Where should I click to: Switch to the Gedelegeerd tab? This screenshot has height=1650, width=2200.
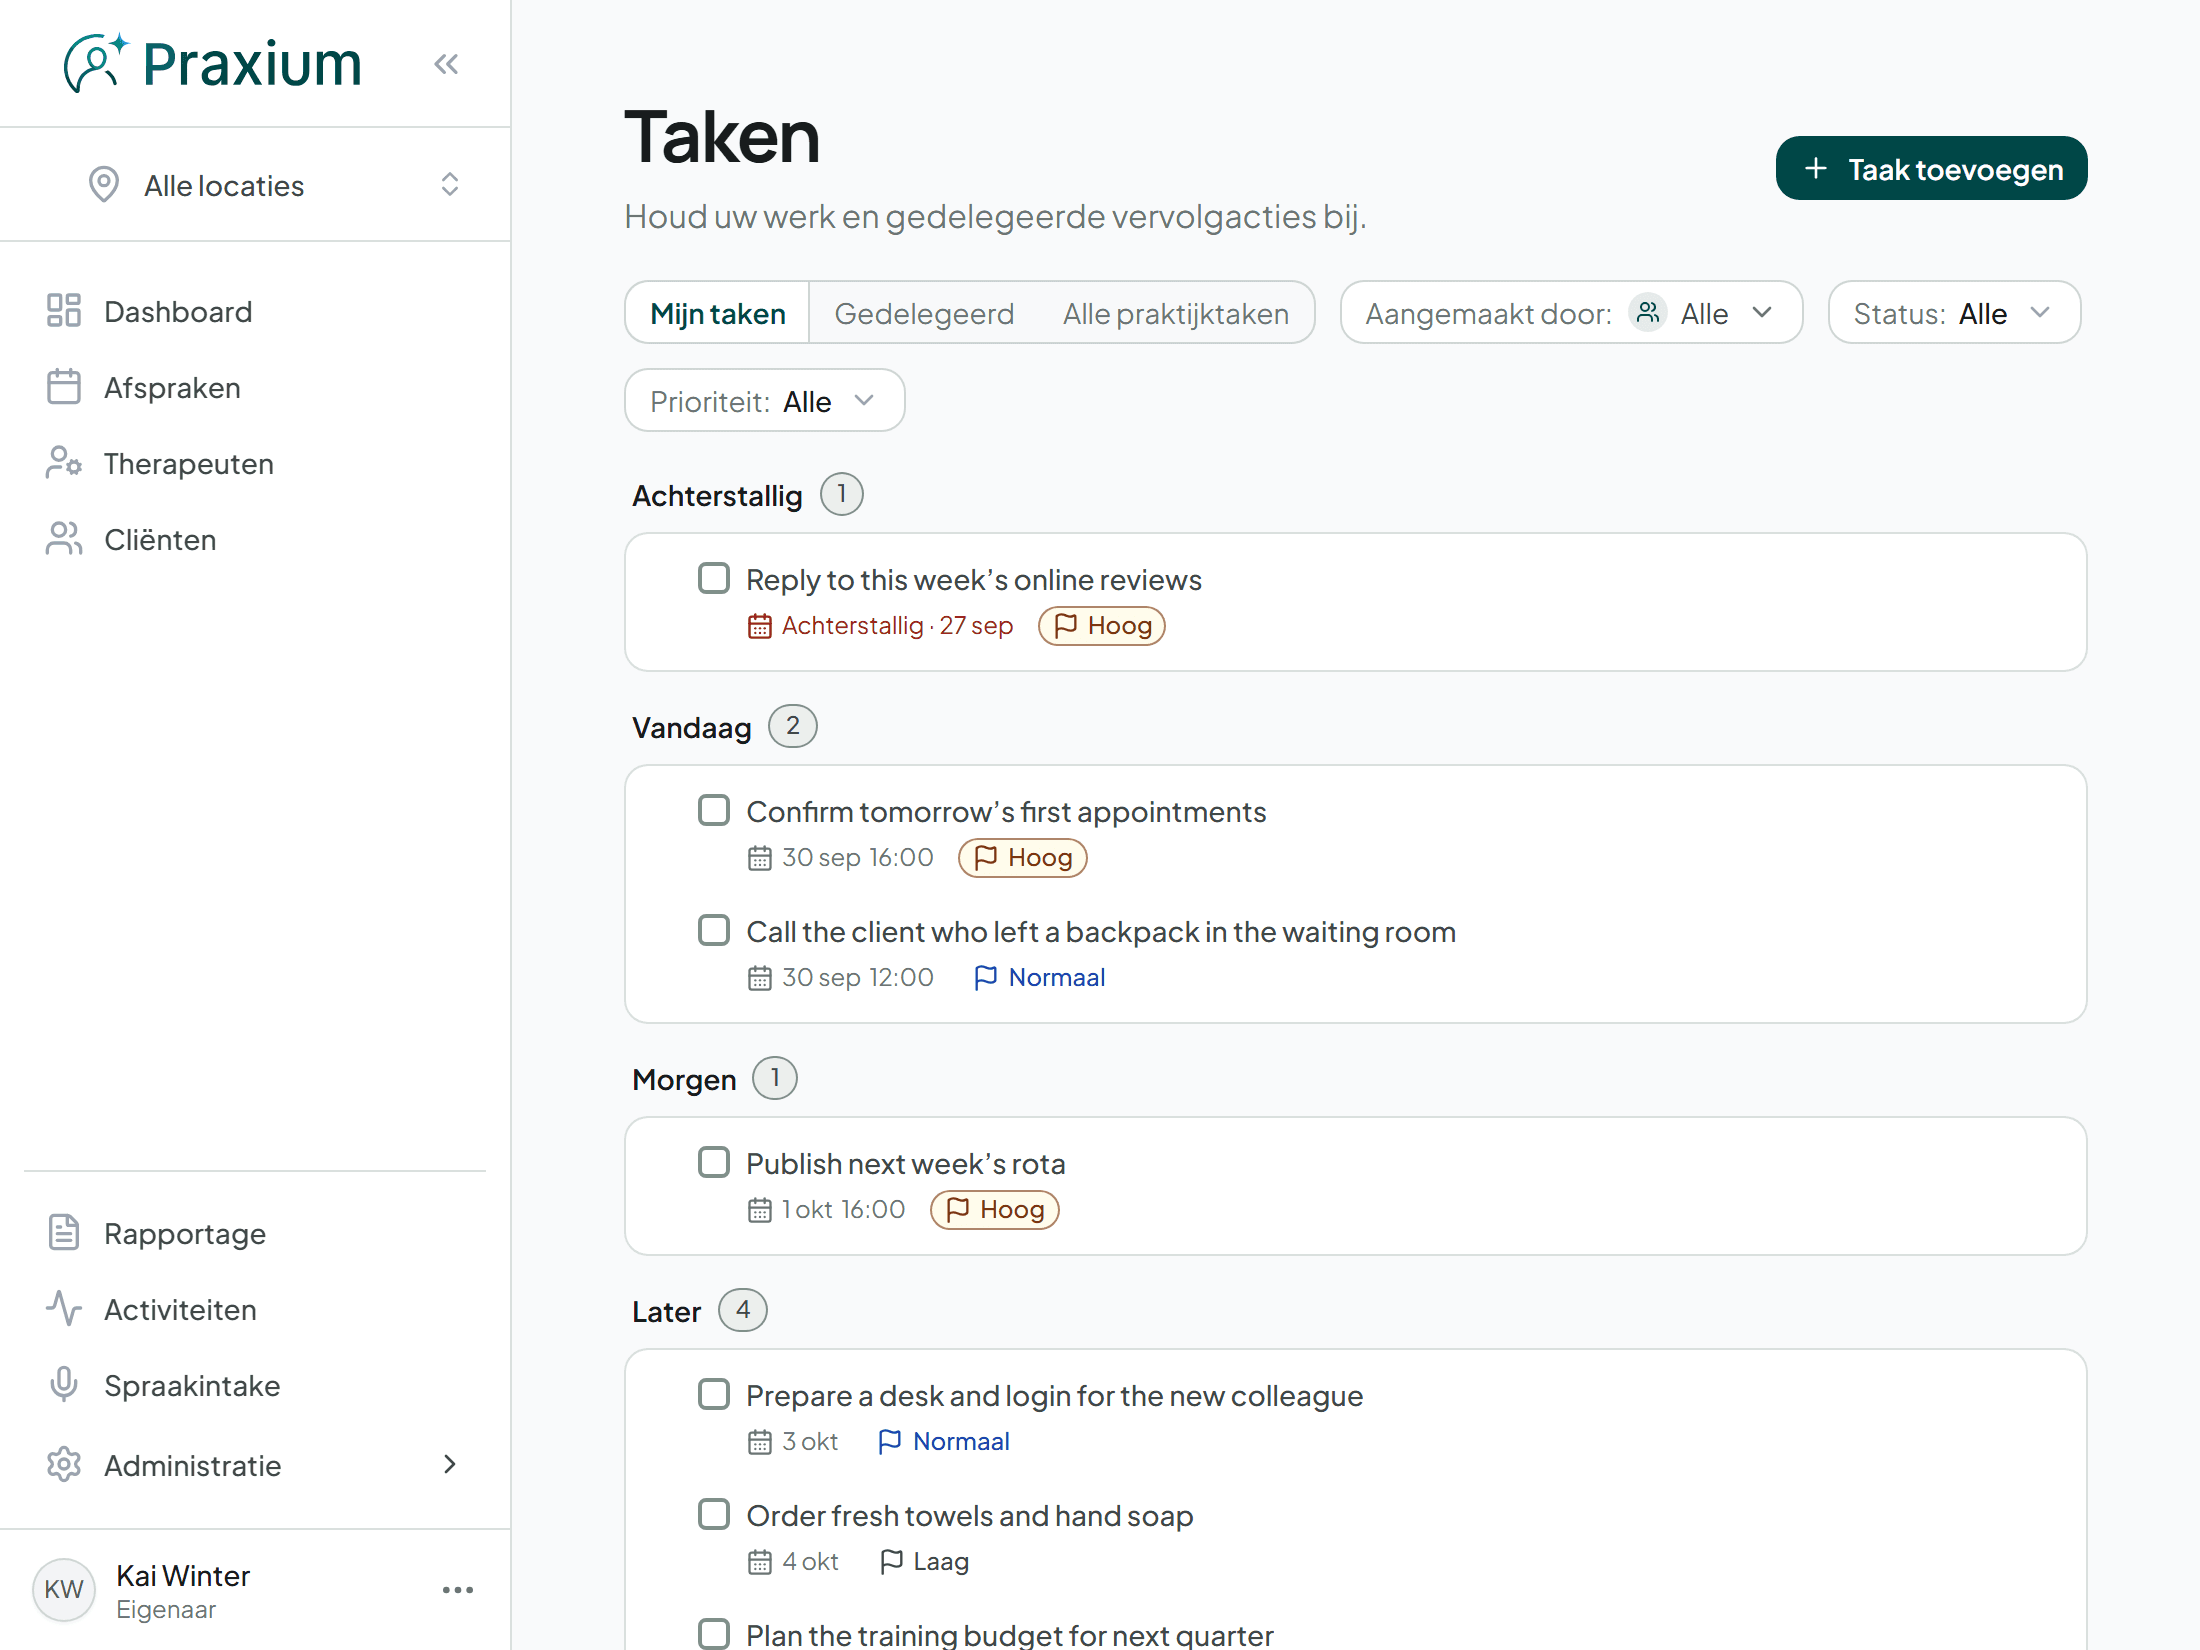pos(924,313)
